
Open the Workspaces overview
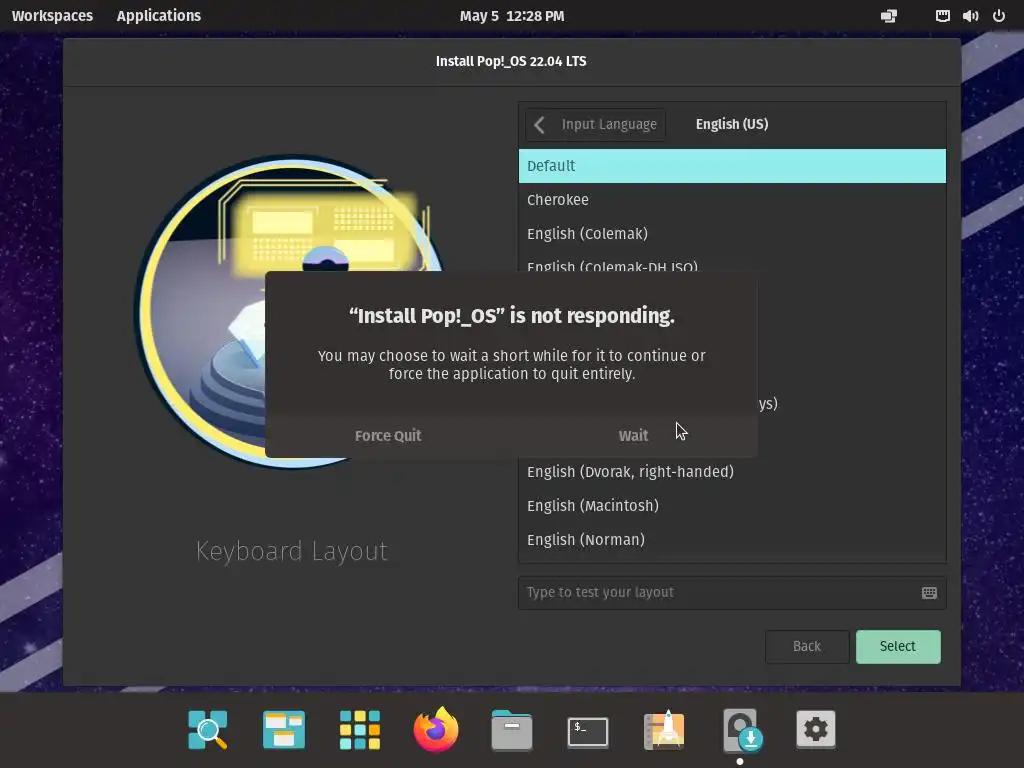(x=52, y=16)
